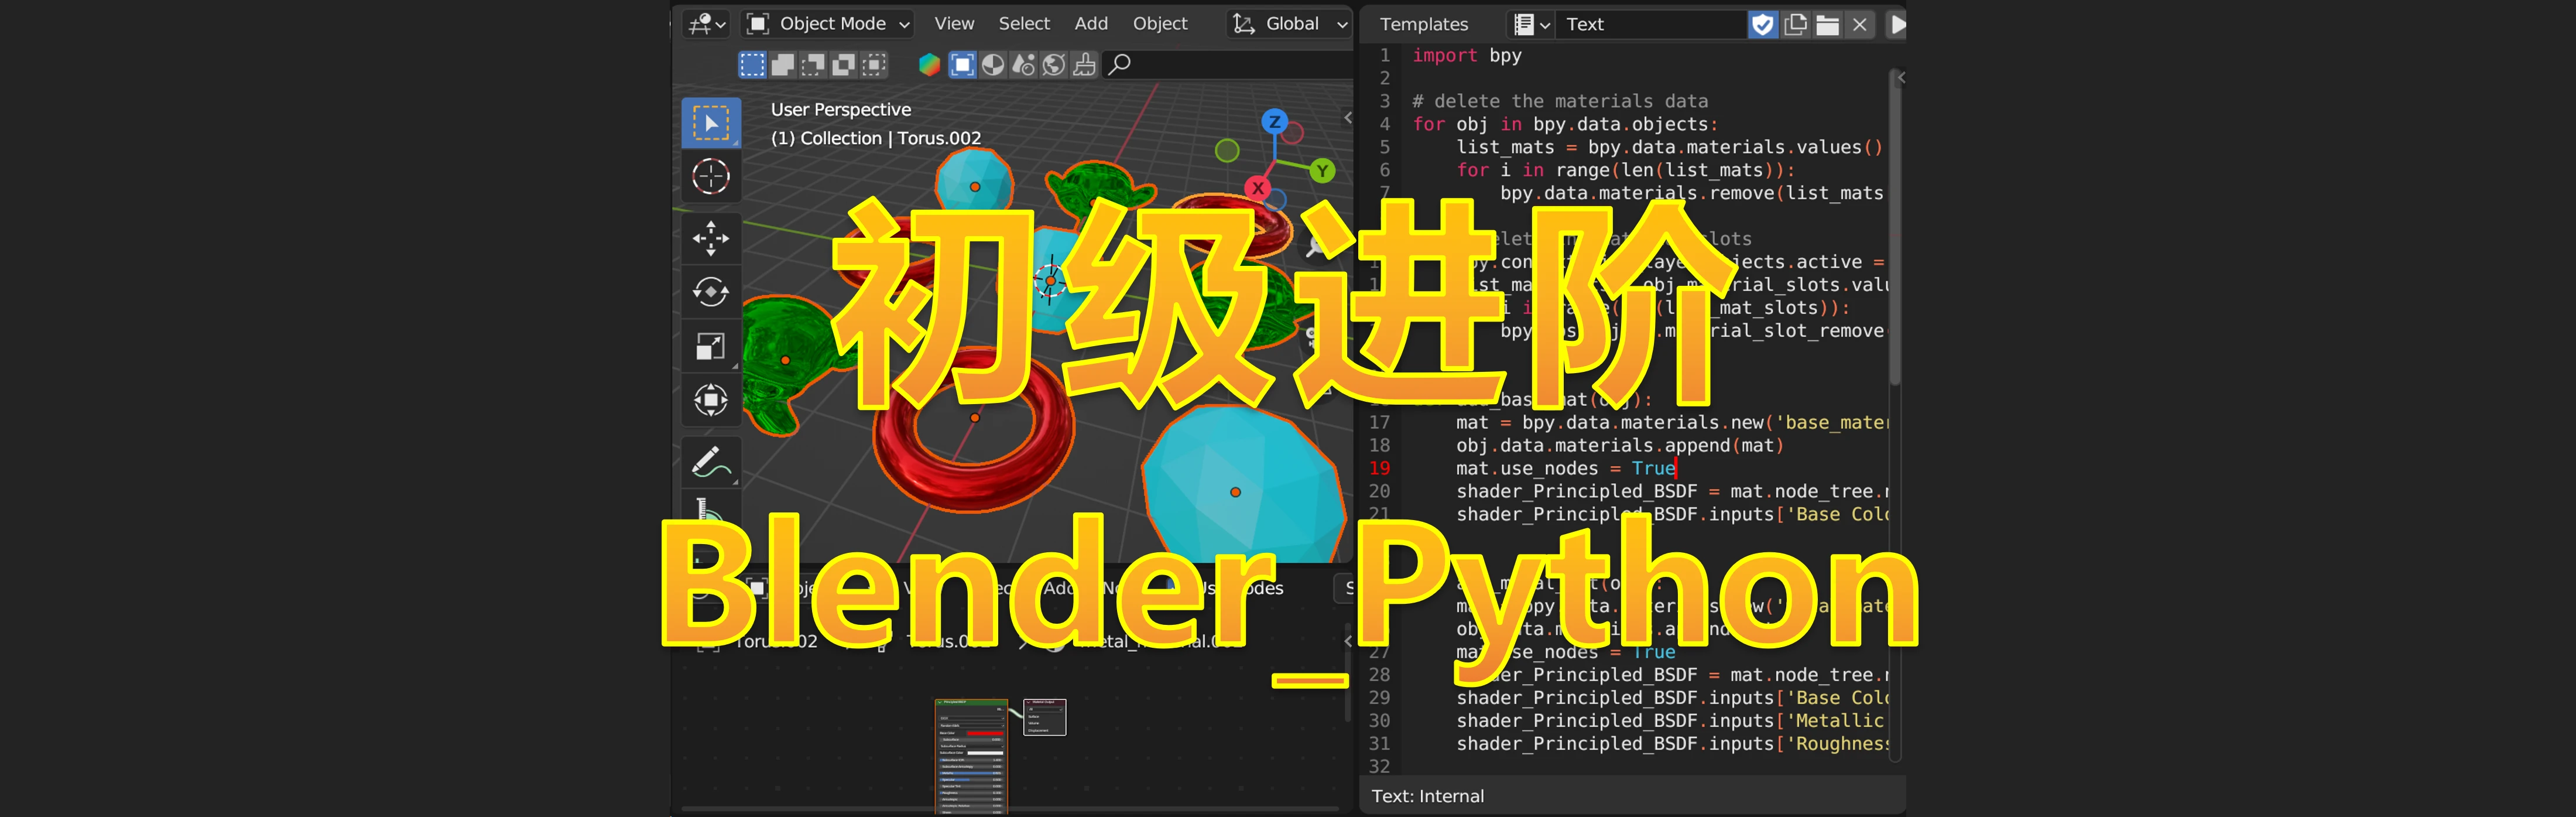This screenshot has height=817, width=2576.
Task: Toggle the Fake User shield for the Text datablock
Action: click(1763, 24)
